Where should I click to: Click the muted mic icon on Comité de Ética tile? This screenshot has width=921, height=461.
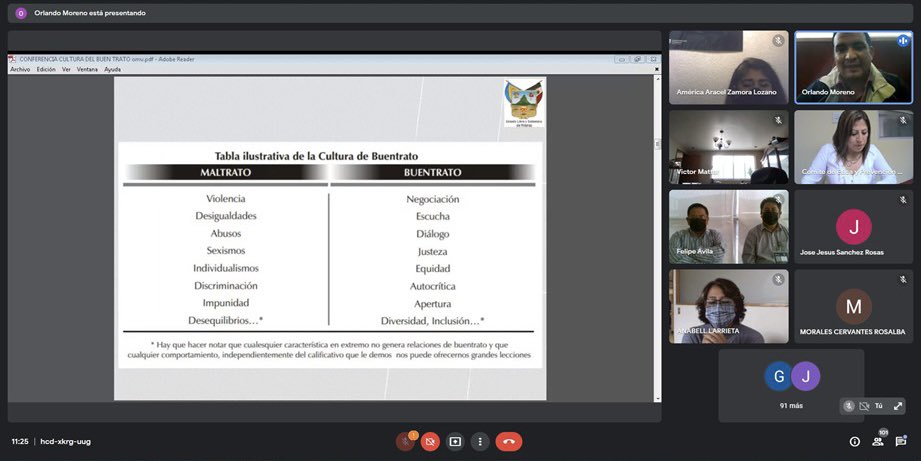pyautogui.click(x=903, y=120)
